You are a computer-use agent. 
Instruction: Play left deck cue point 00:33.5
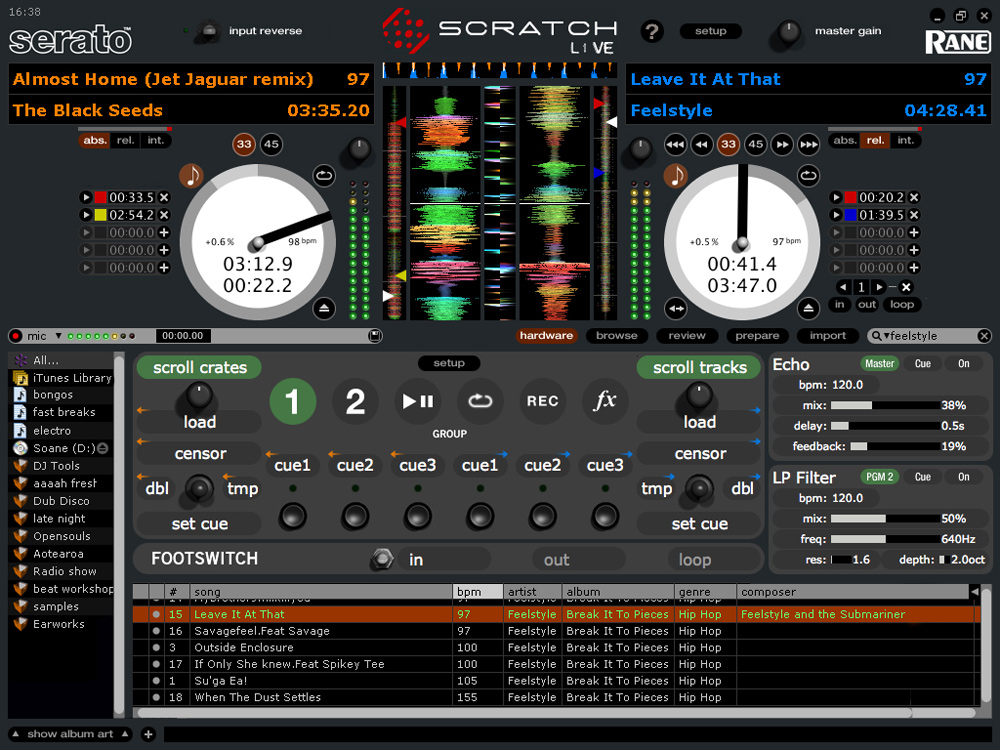click(86, 197)
